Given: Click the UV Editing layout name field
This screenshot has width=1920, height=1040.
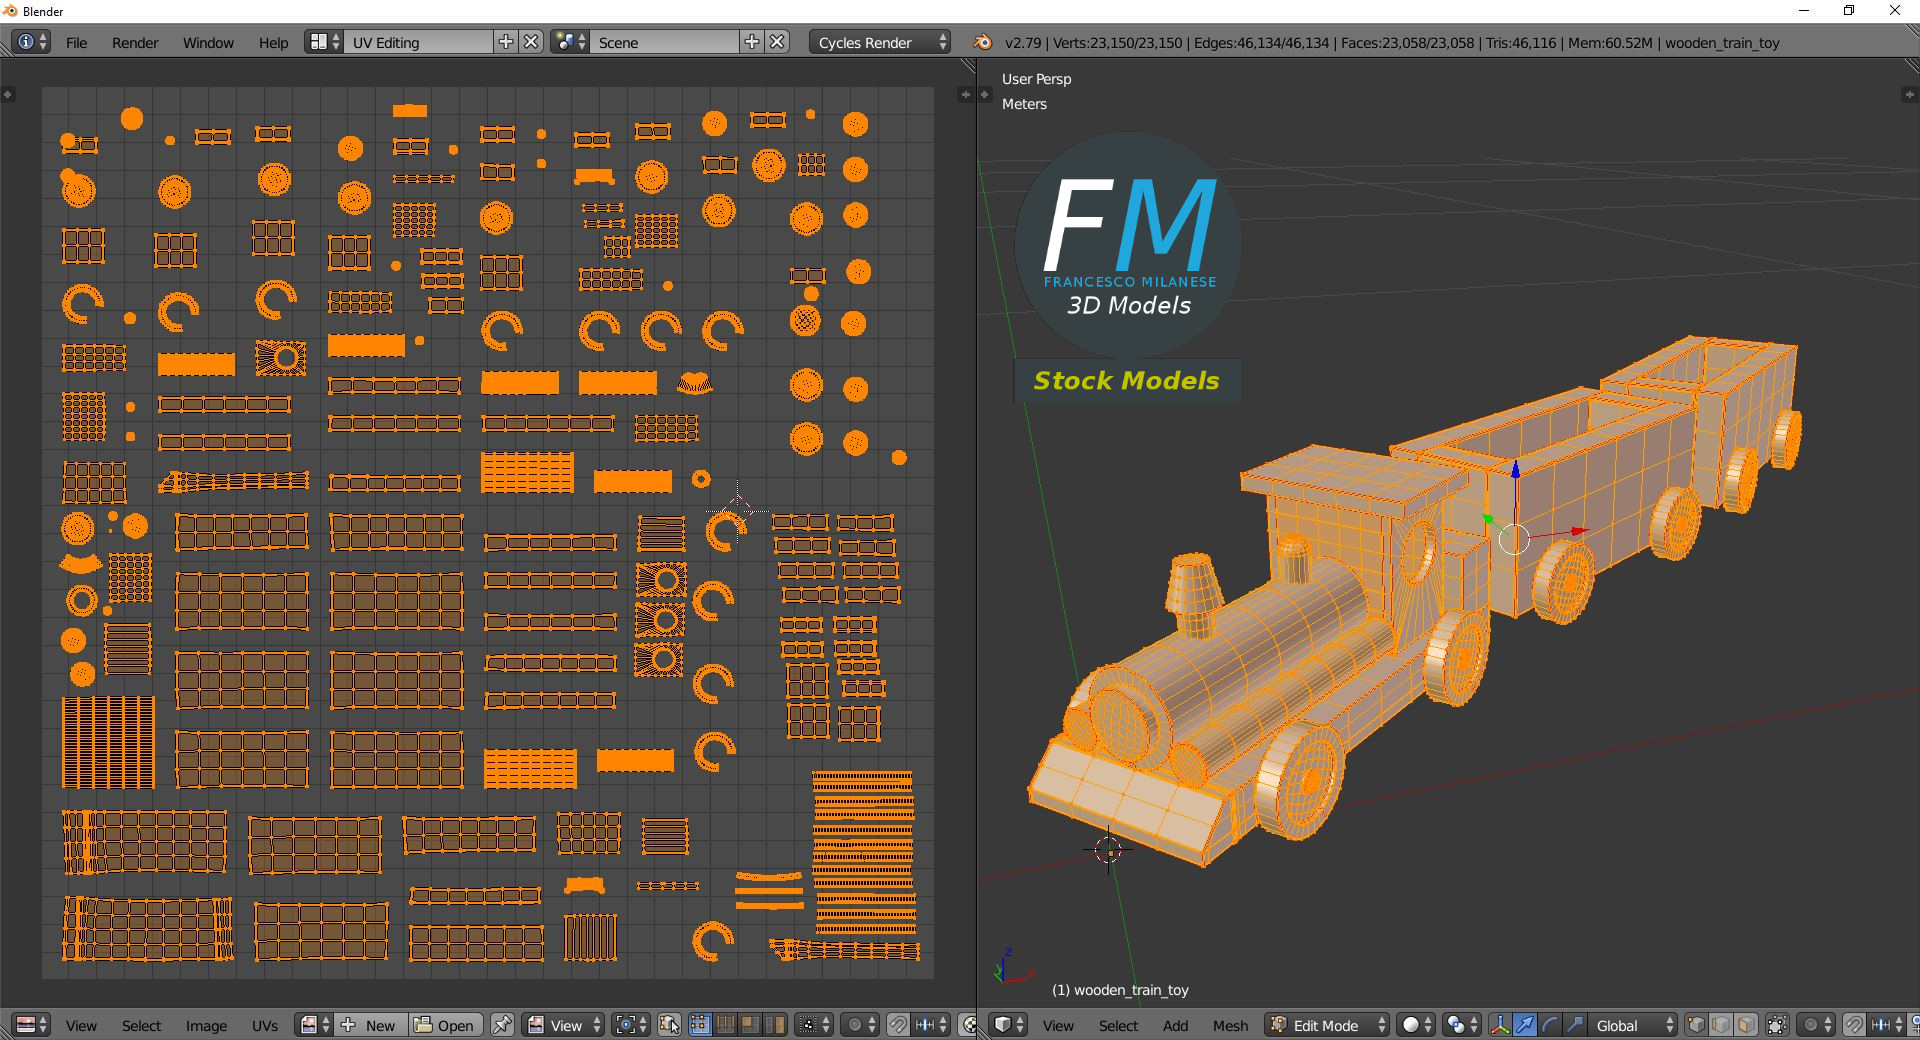Looking at the screenshot, I should [x=419, y=42].
